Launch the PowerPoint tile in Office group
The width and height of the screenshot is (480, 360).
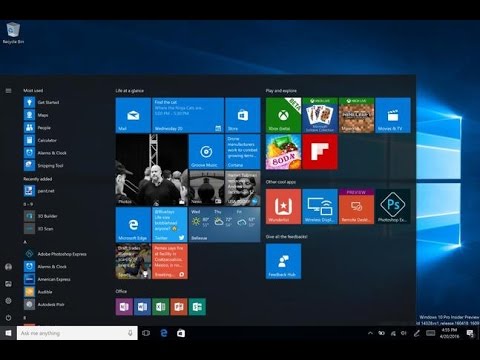point(179,307)
